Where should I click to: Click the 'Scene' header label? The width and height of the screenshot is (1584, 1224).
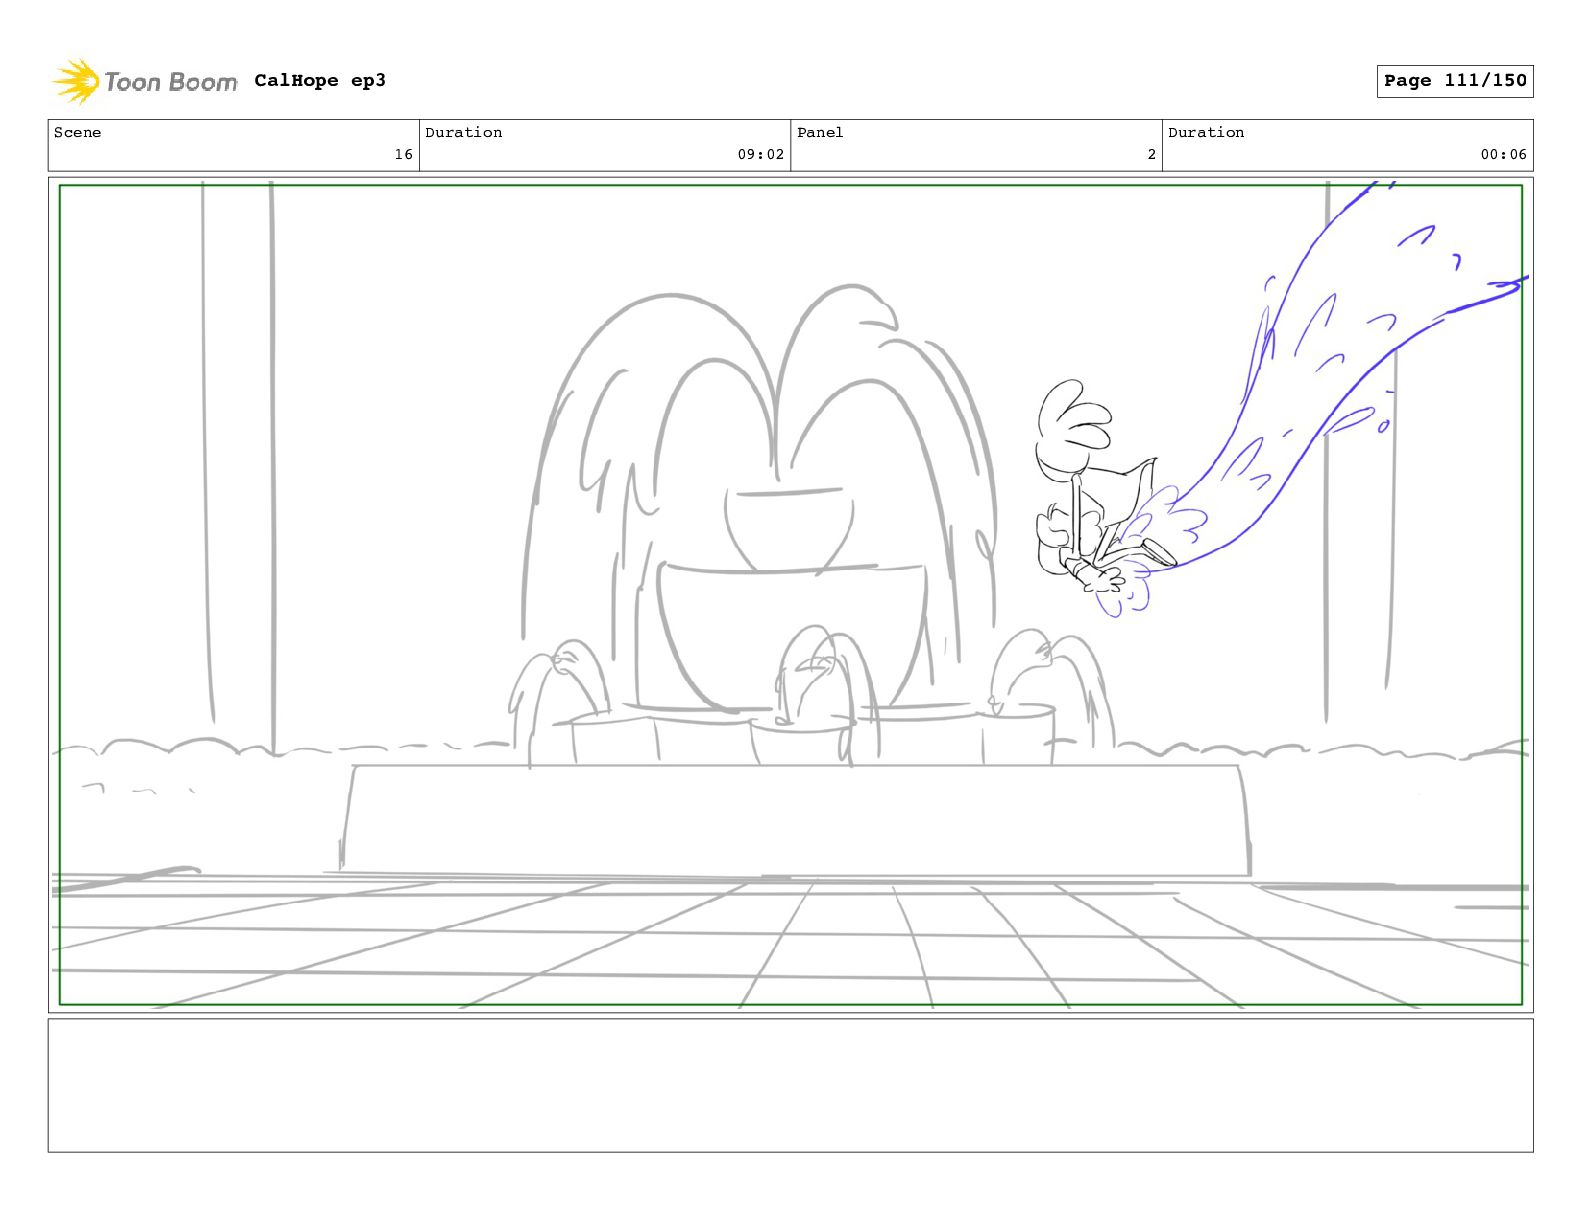coord(77,132)
